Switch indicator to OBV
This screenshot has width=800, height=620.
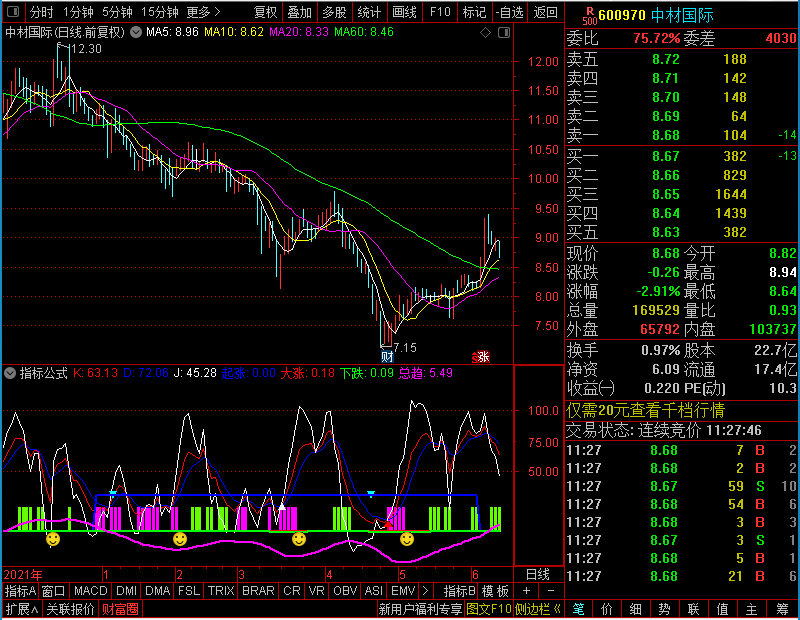coord(345,591)
